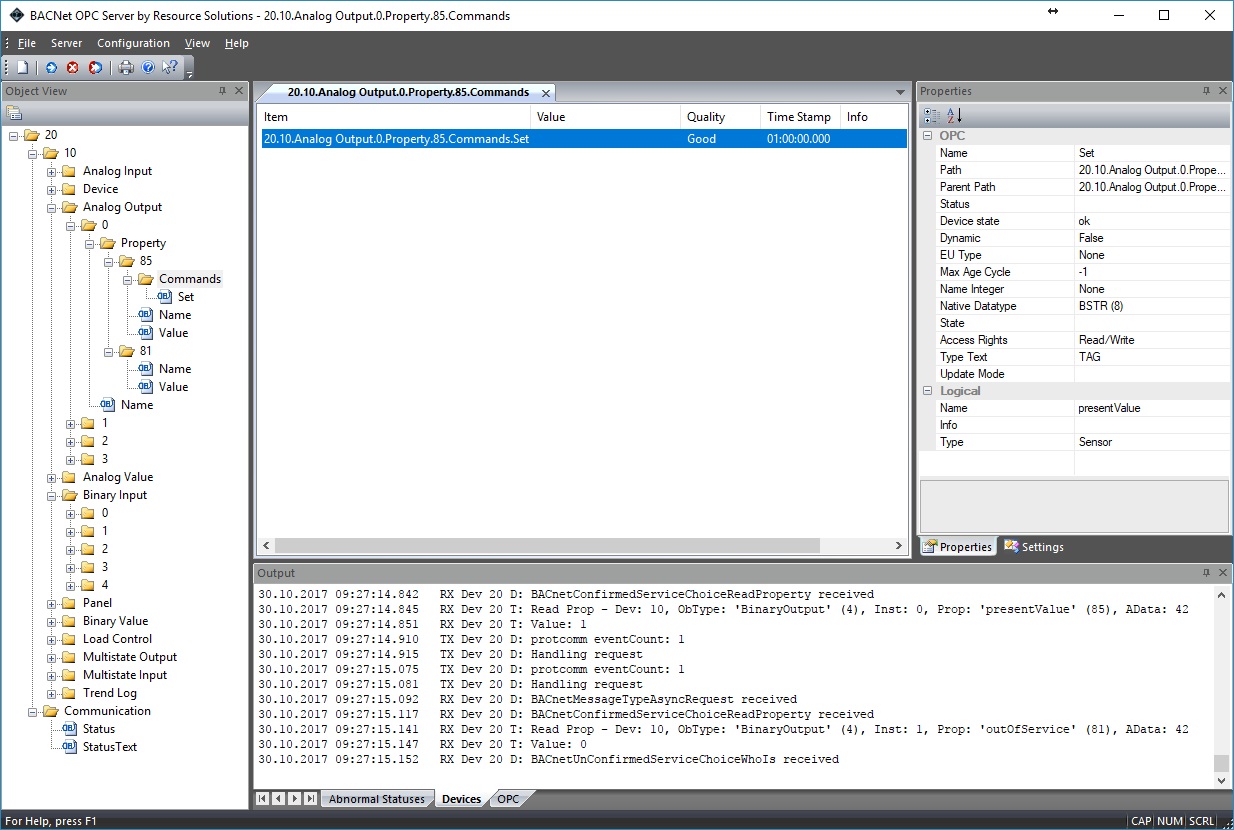This screenshot has width=1234, height=830.
Task: Collapse the OPC property category
Action: [x=927, y=135]
